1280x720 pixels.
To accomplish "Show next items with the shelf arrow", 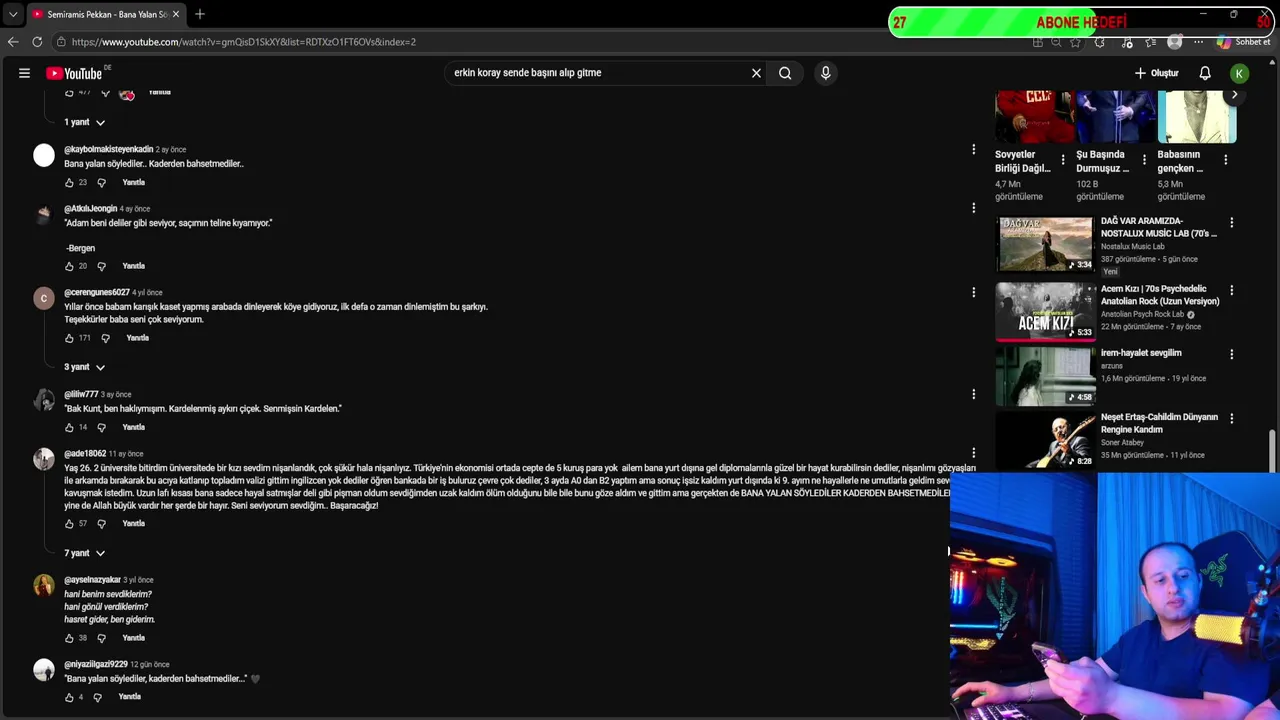I will (x=1234, y=95).
